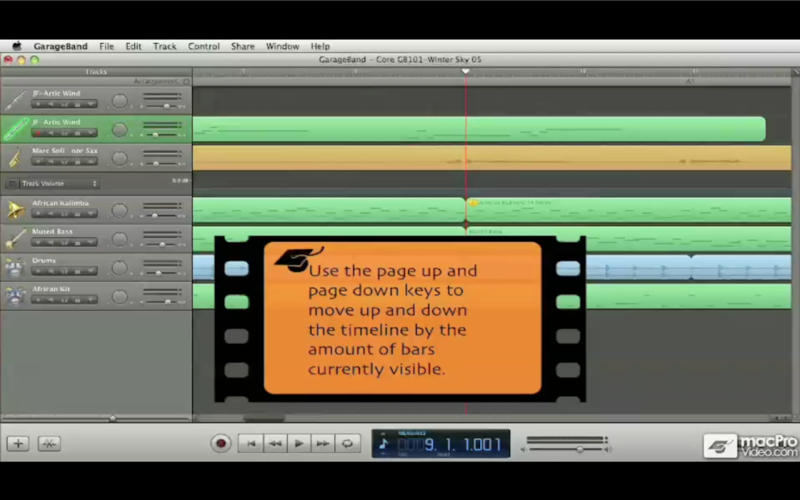Mute the African Kalimba track

tap(51, 214)
